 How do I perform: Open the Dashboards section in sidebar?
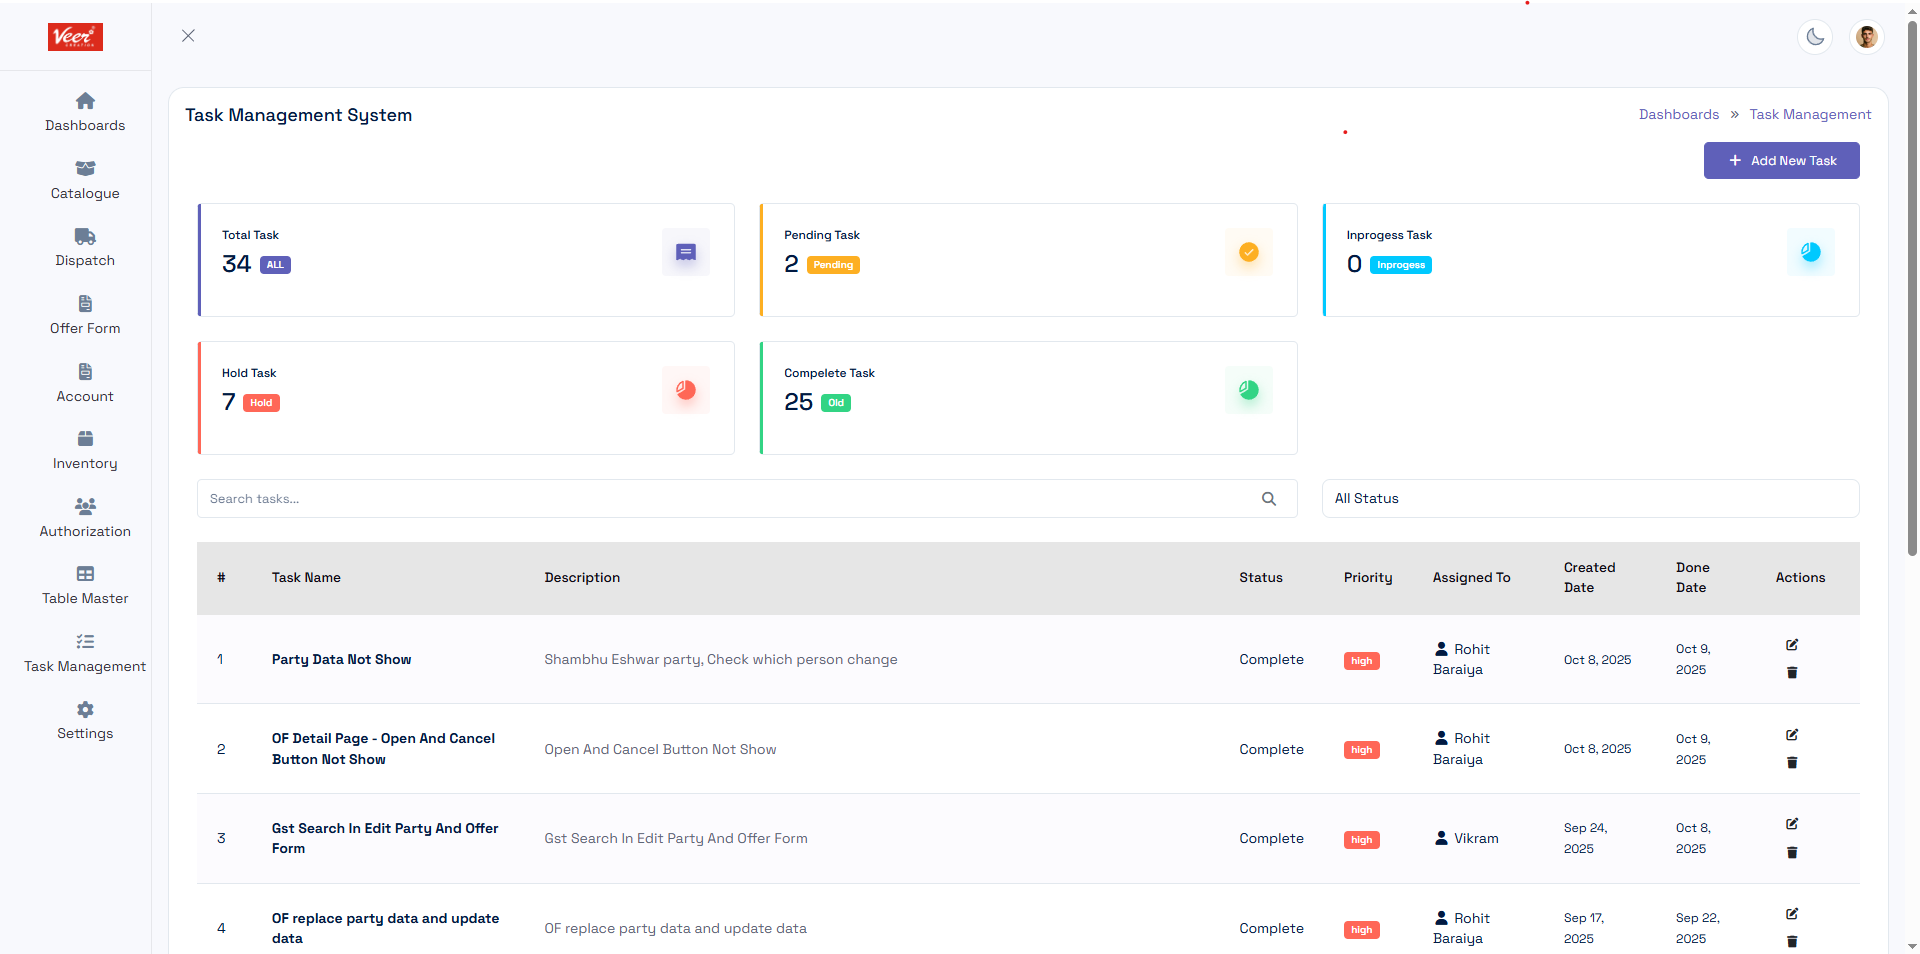(x=85, y=112)
